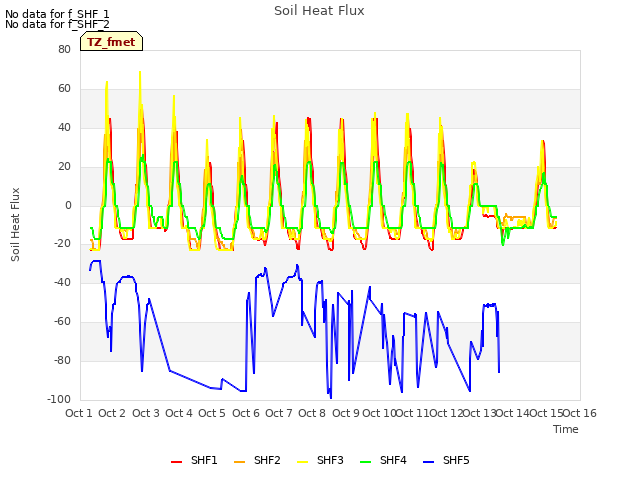The image size is (640, 480).
Task: Click the 'Oct 6' x-axis tick label
Action: point(246,413)
